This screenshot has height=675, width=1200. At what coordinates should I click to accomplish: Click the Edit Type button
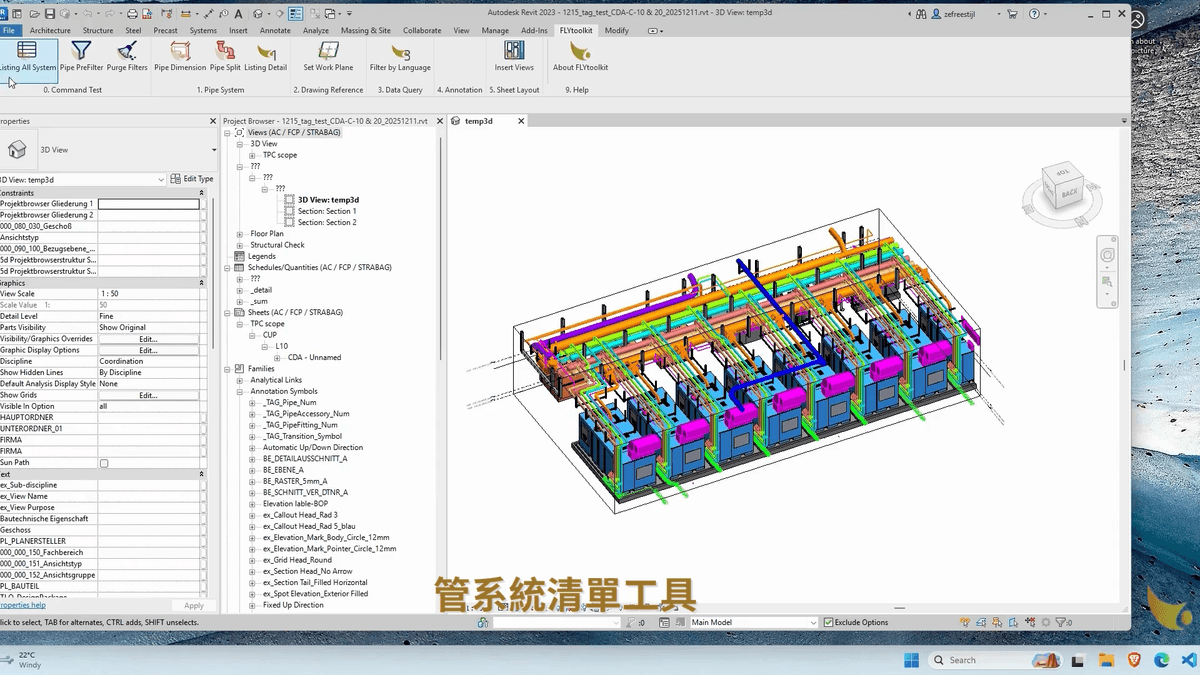192,179
